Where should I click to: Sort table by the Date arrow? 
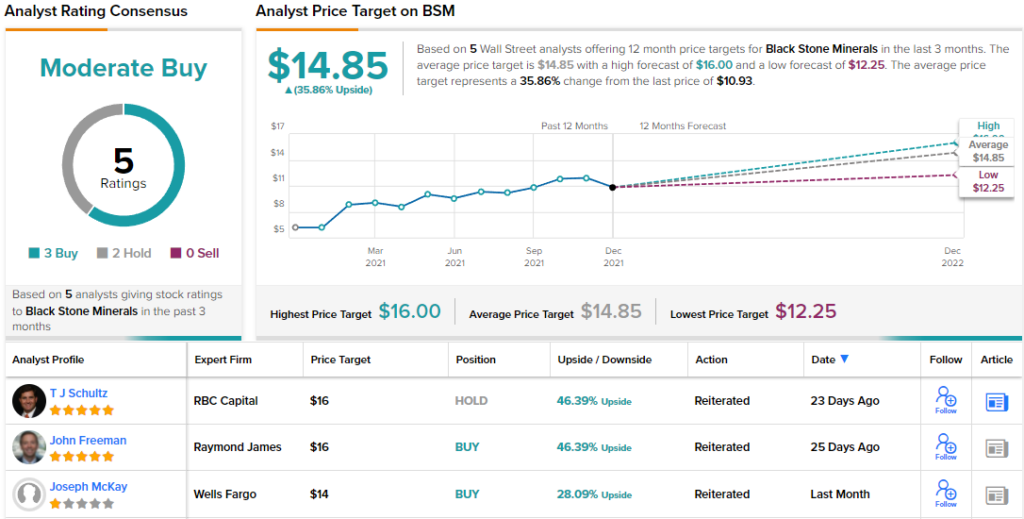[845, 359]
